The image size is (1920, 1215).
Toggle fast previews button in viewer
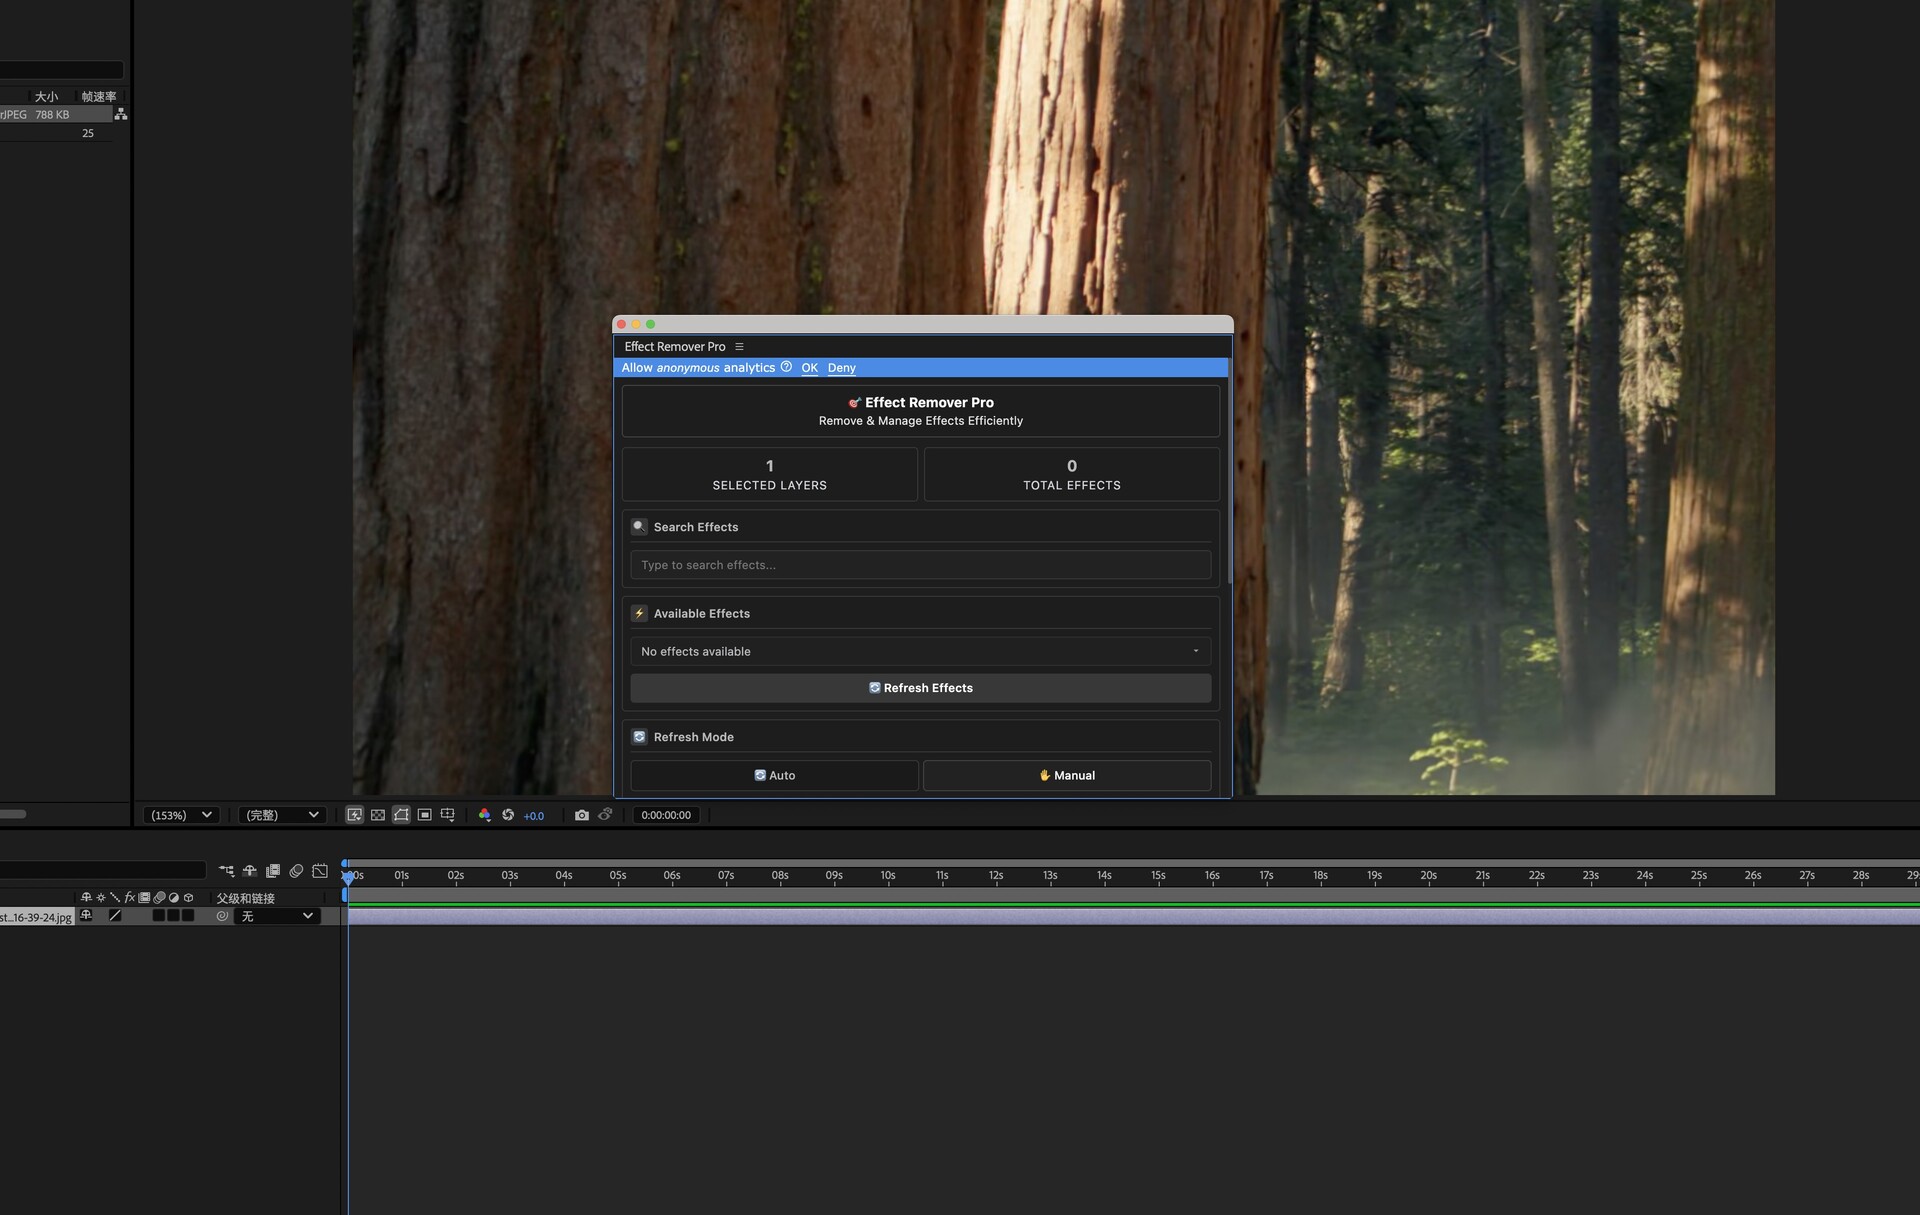354,815
